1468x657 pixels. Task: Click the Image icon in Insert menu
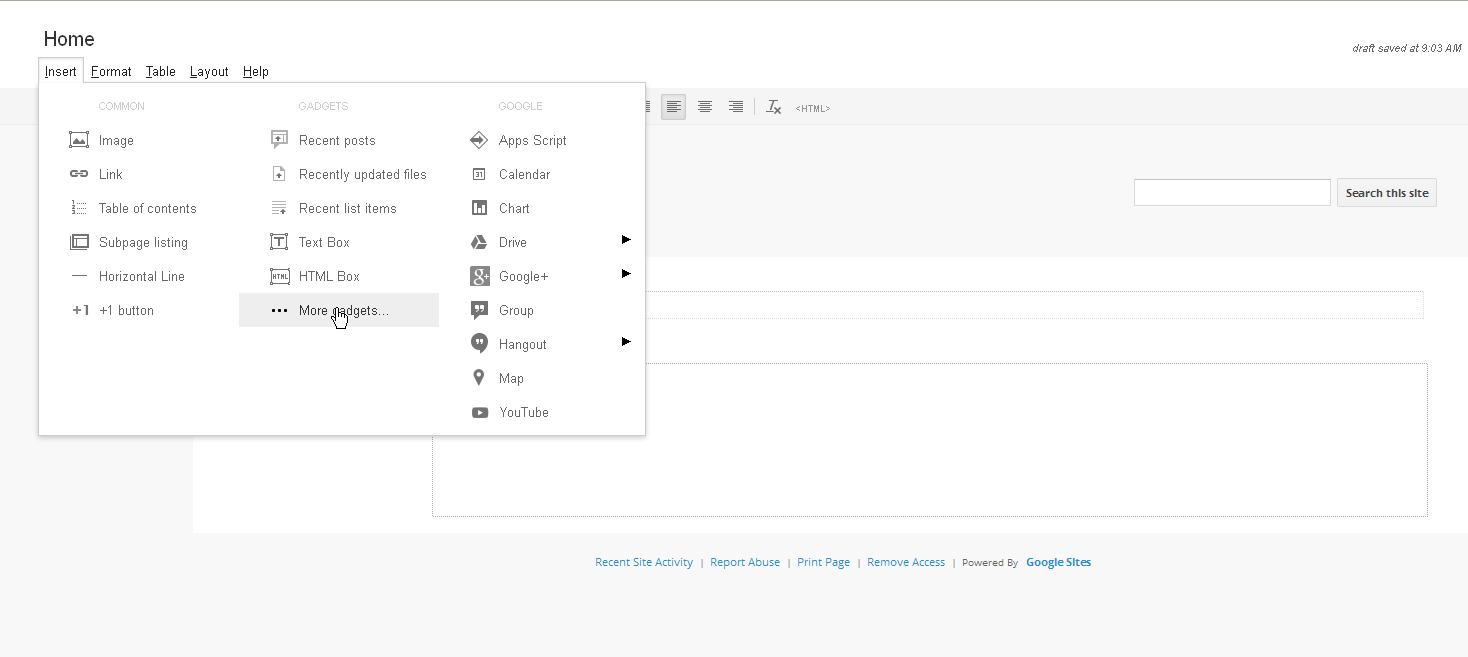[x=79, y=140]
